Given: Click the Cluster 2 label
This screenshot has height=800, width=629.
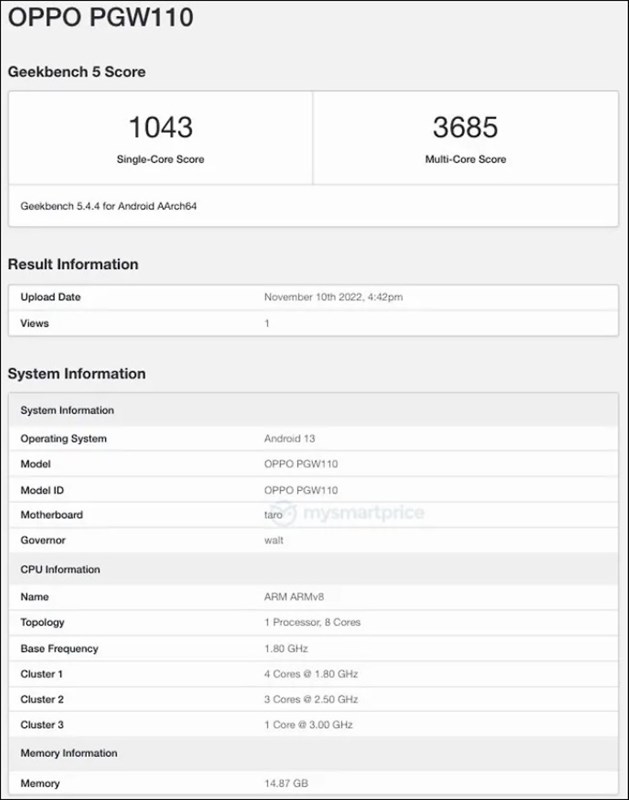Looking at the screenshot, I should click(x=42, y=699).
